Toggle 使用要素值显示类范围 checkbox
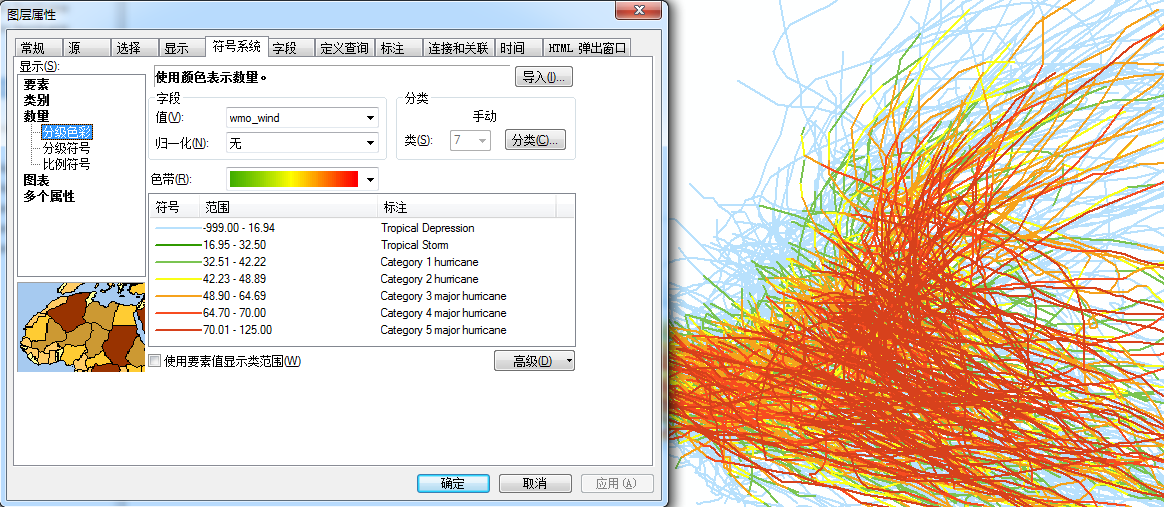 click(x=154, y=361)
